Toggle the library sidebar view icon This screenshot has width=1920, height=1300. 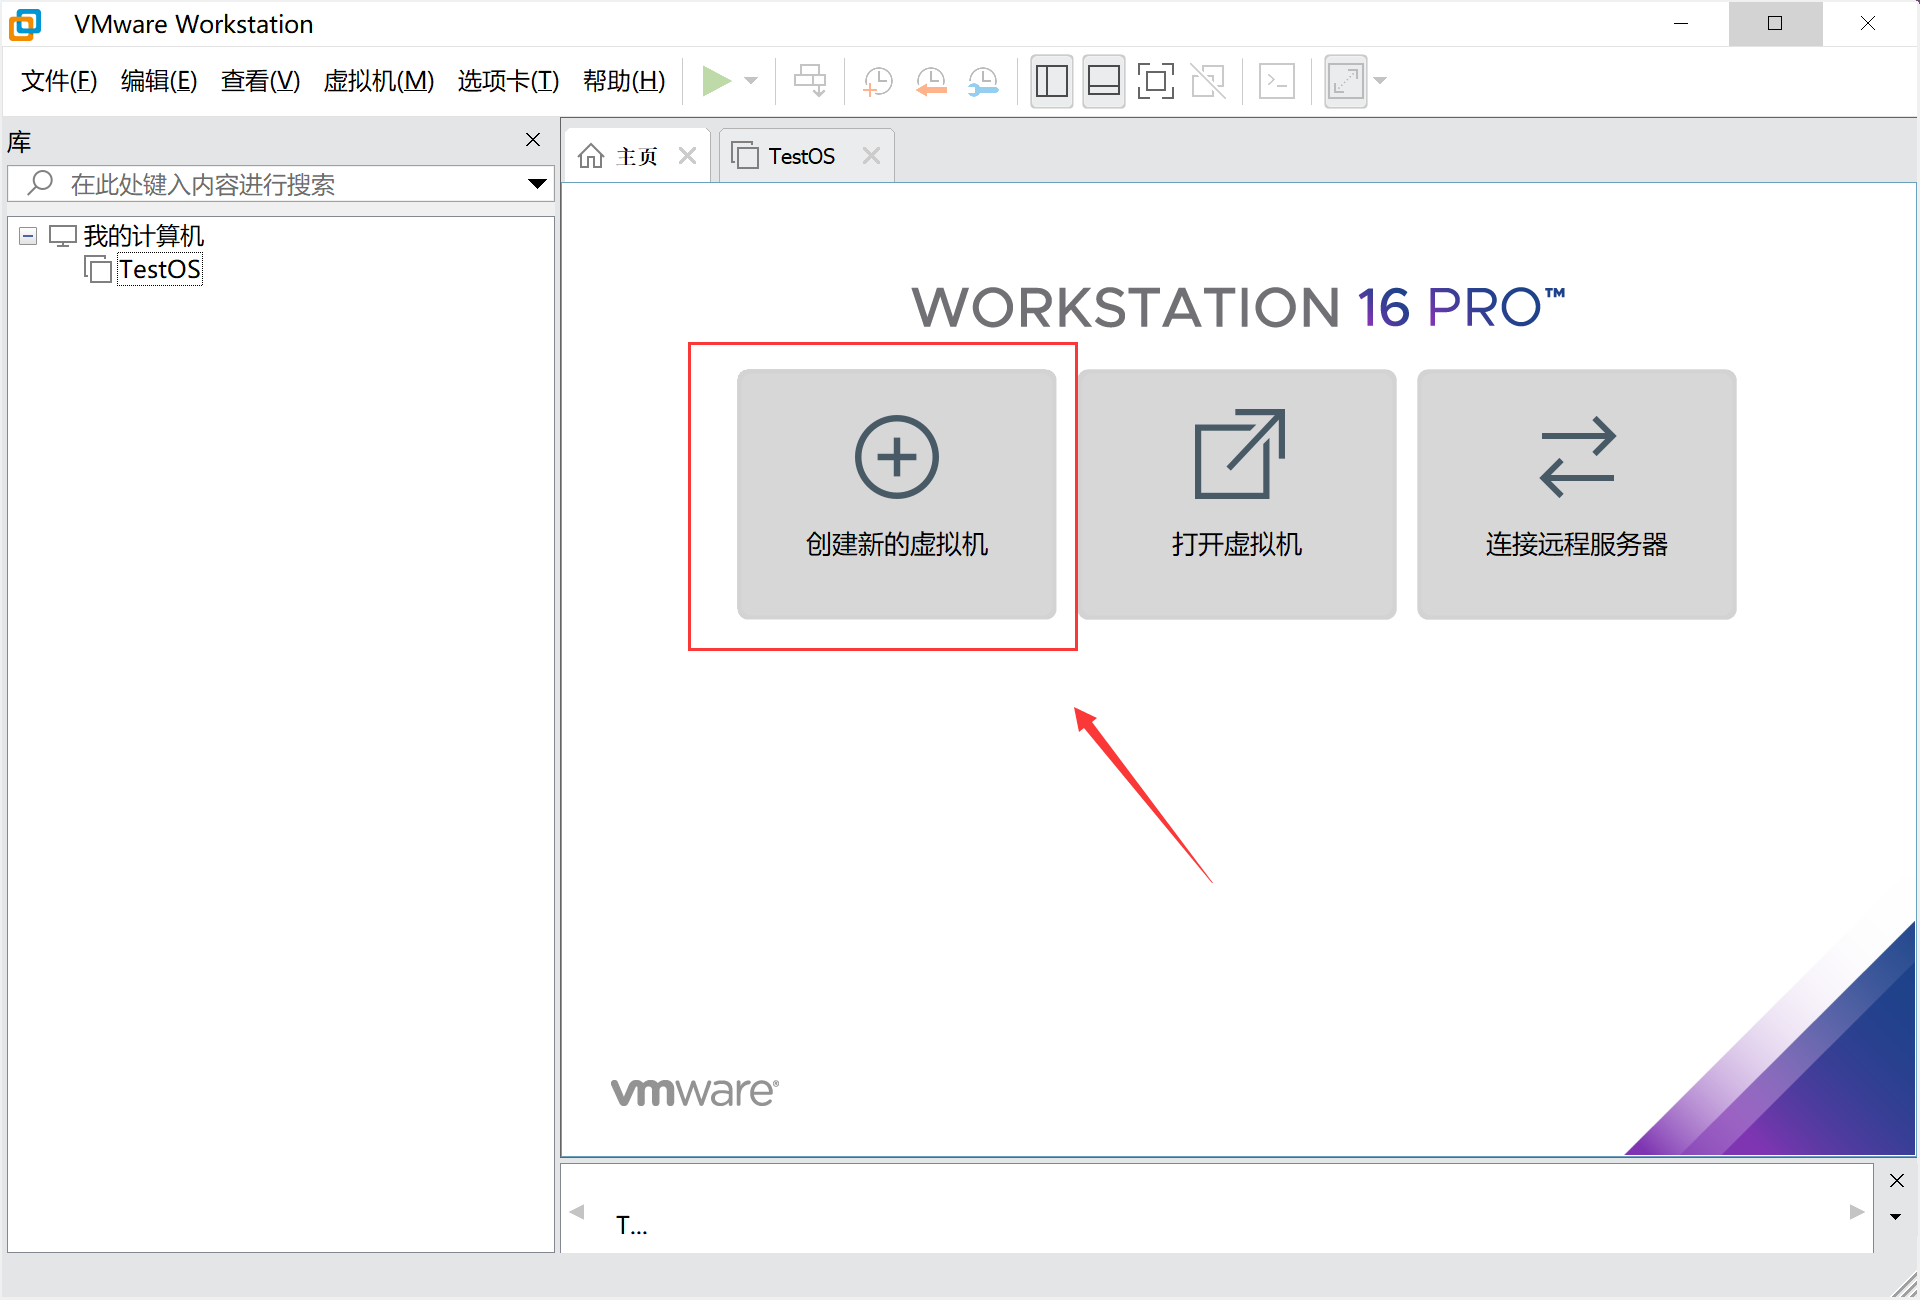coord(1052,81)
